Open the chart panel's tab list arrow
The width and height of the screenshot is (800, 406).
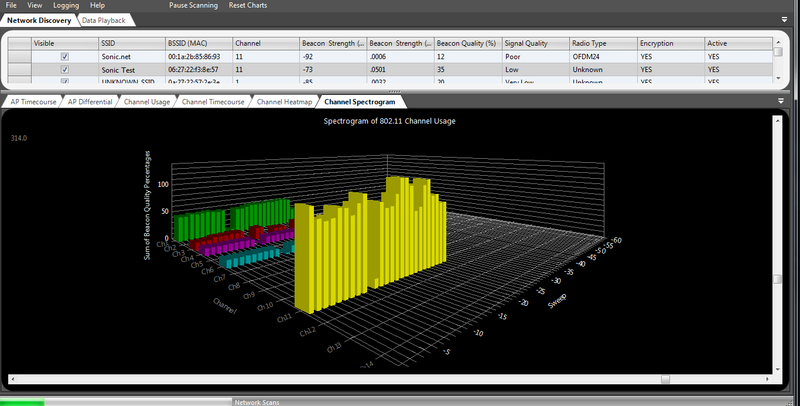780,101
